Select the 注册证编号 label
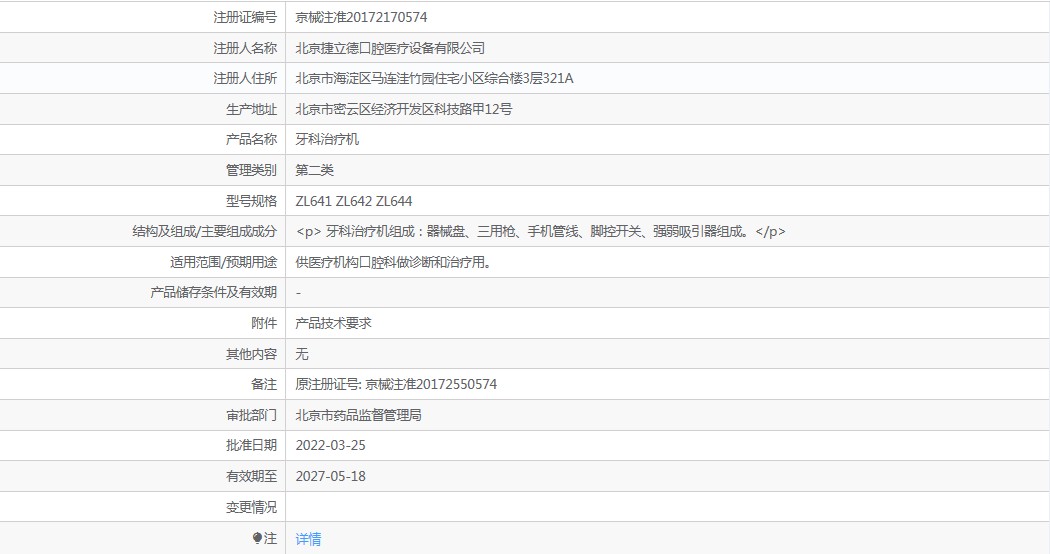 [x=245, y=17]
